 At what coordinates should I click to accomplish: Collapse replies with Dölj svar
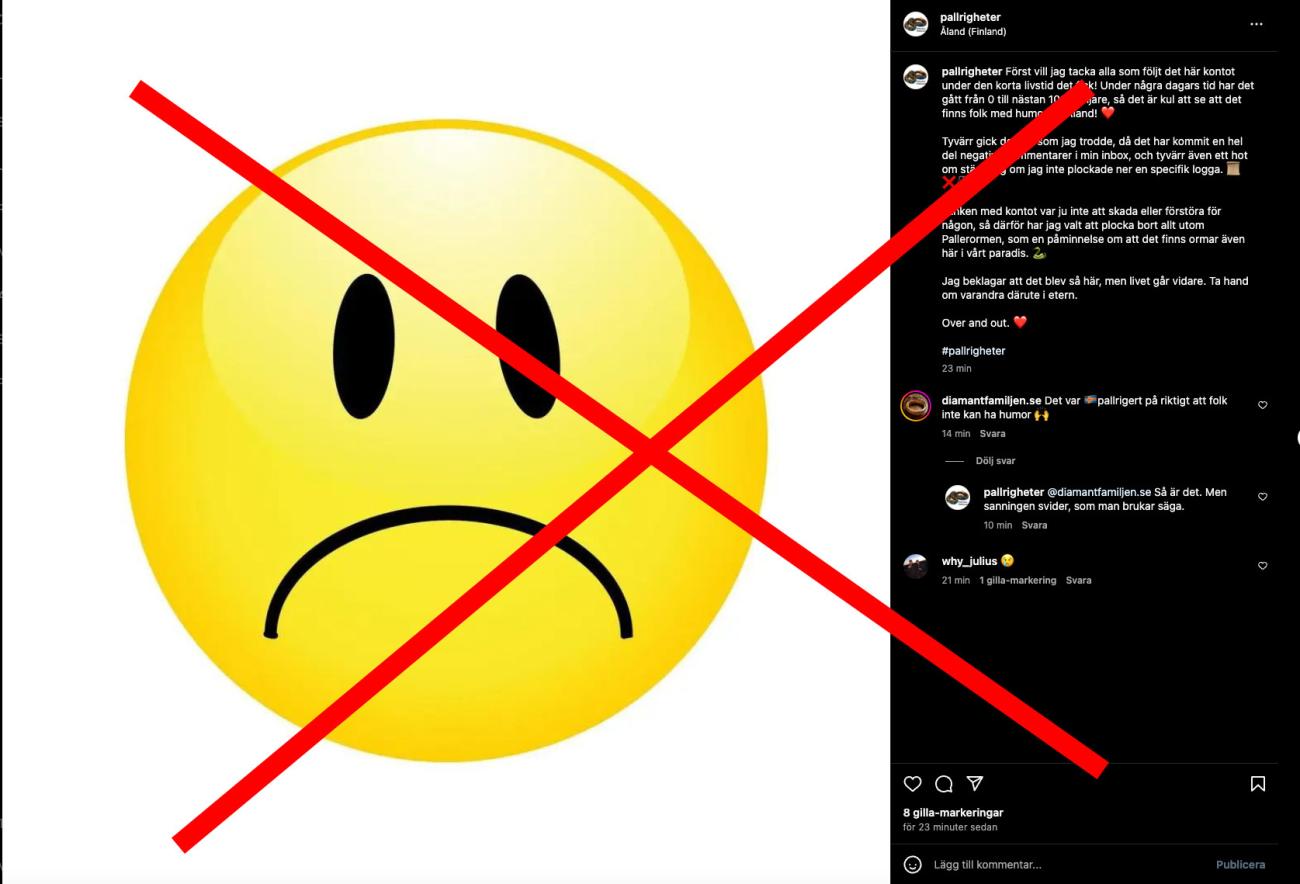[x=995, y=461]
